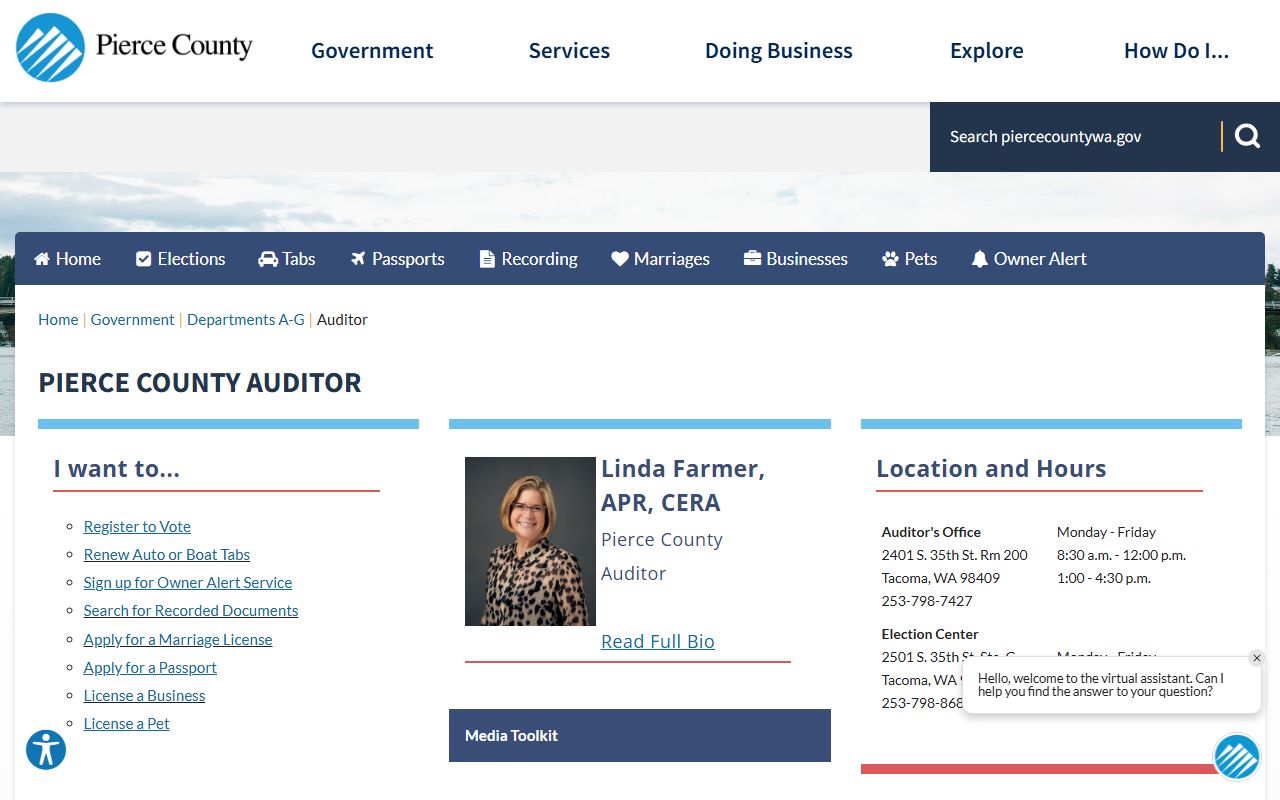Click the address 2401 S. 35th St. Rm 200
This screenshot has height=800, width=1280.
pyautogui.click(x=954, y=555)
